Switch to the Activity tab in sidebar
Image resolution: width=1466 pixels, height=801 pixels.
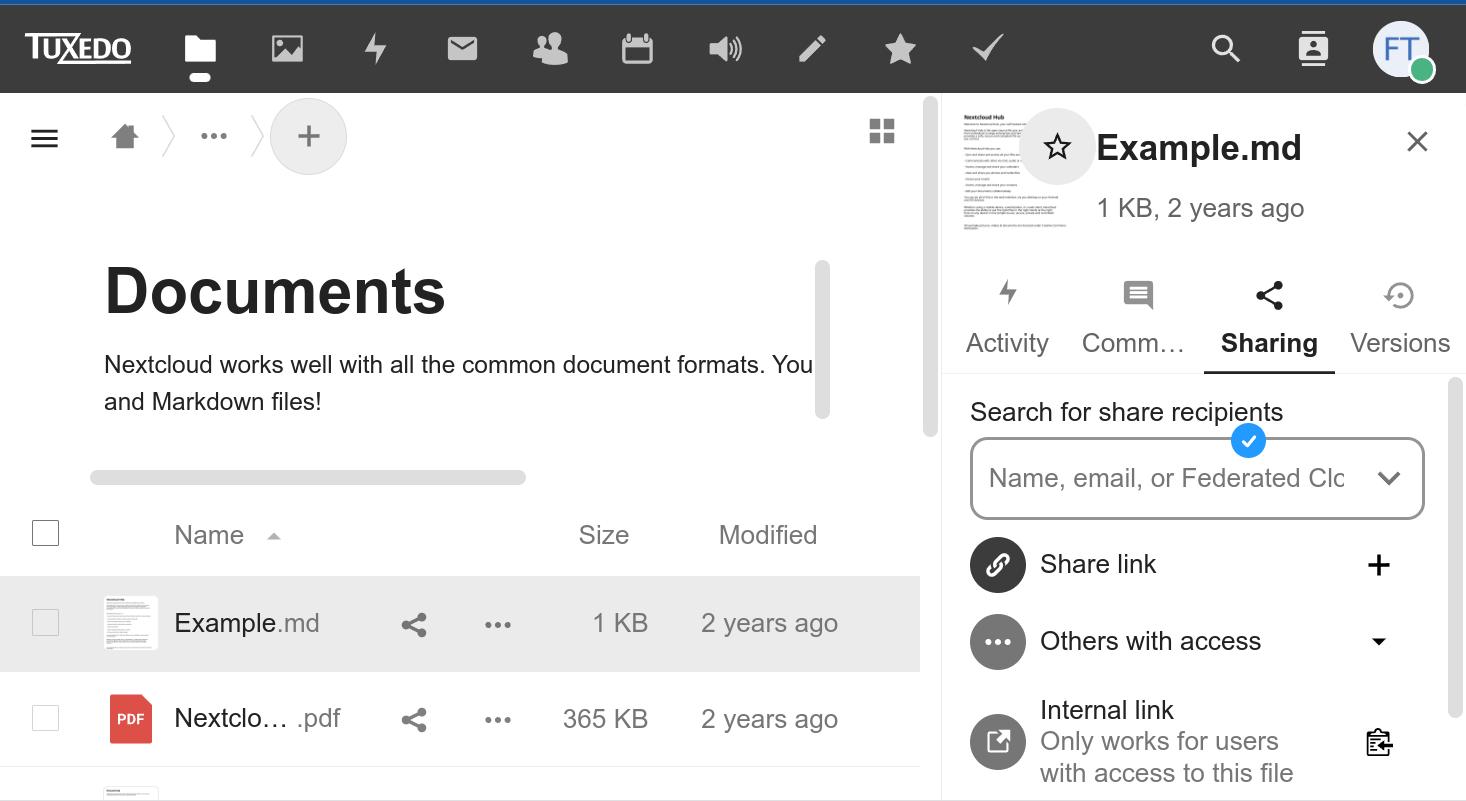(1007, 319)
